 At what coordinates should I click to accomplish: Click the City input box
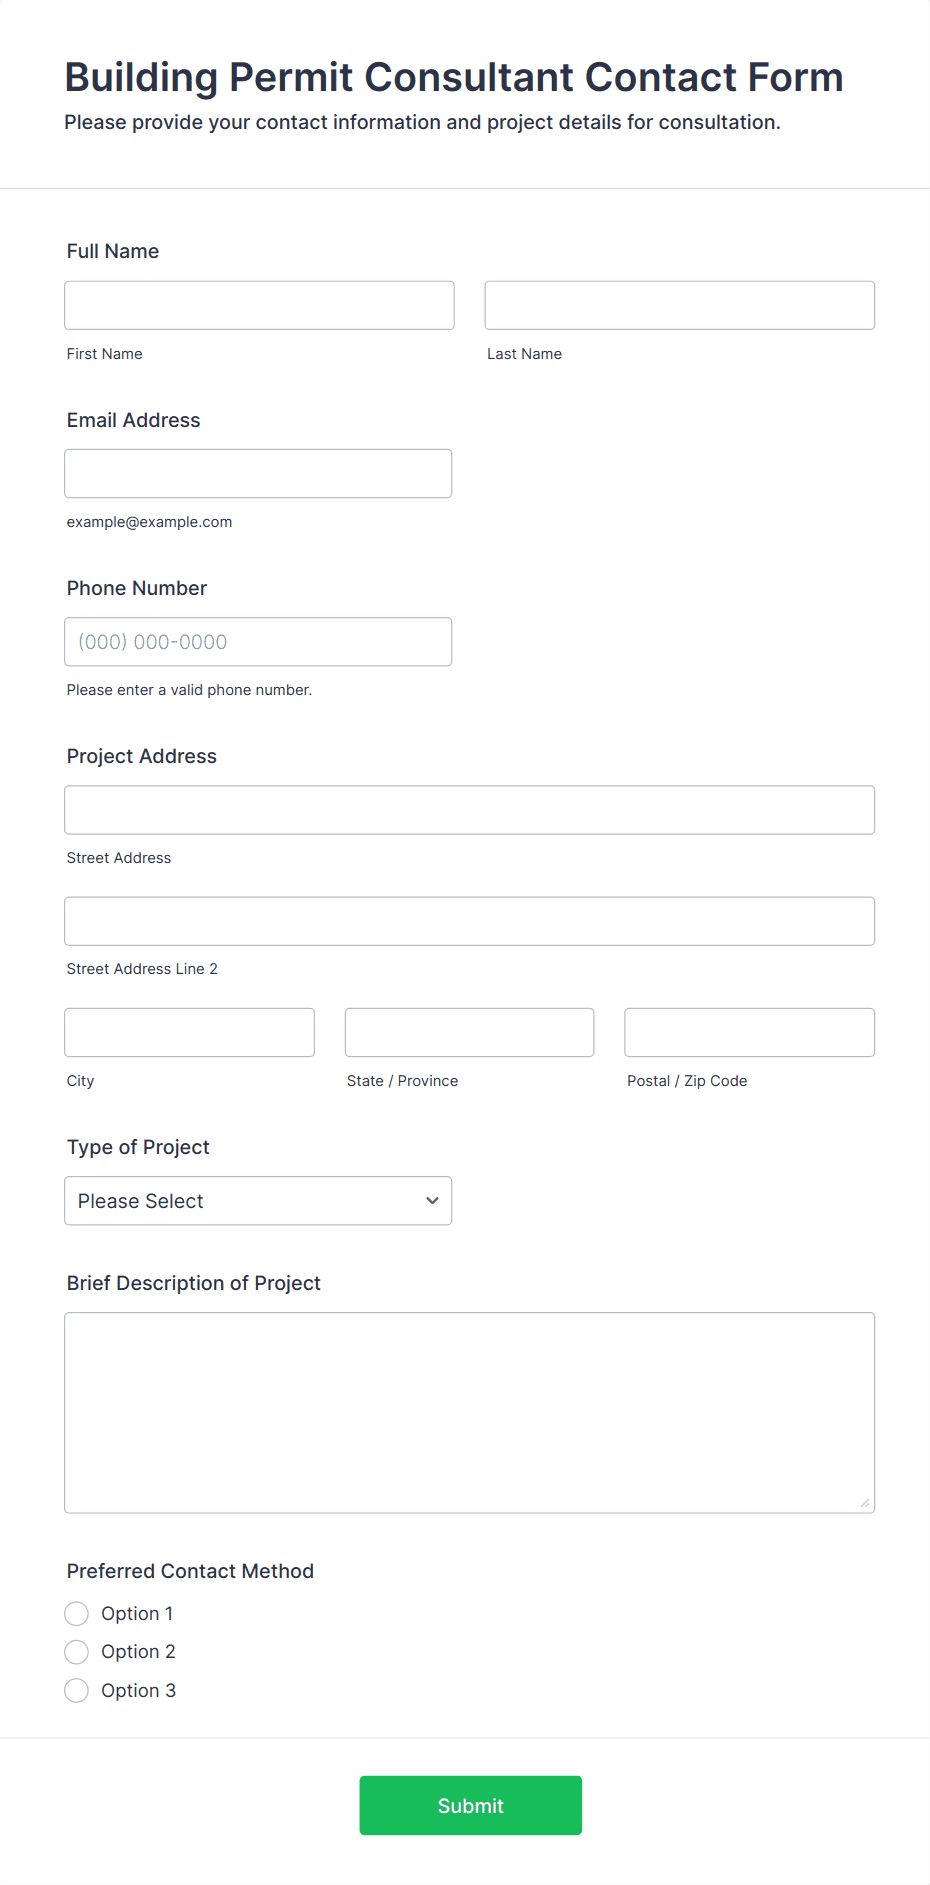click(x=189, y=1032)
